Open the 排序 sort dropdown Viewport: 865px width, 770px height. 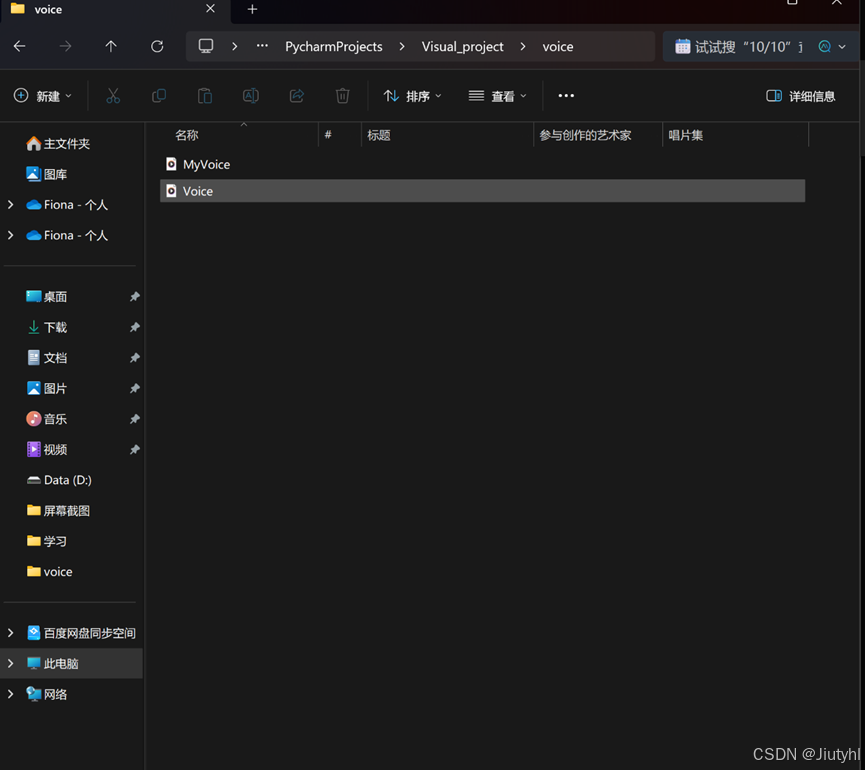(x=412, y=95)
